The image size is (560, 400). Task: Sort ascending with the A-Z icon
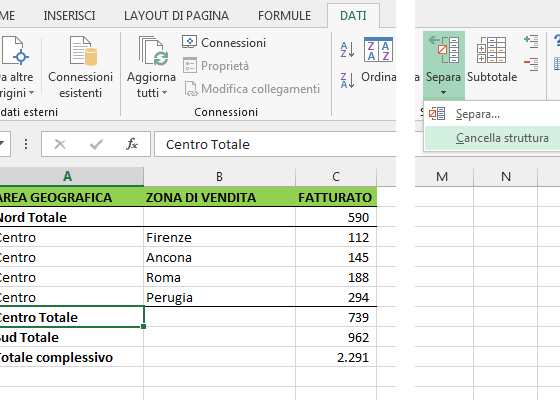coord(348,50)
